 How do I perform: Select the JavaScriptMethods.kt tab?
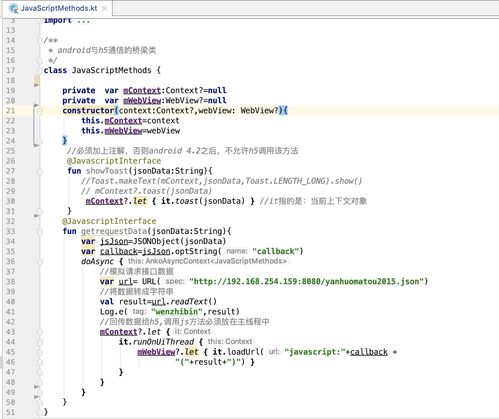[57, 8]
